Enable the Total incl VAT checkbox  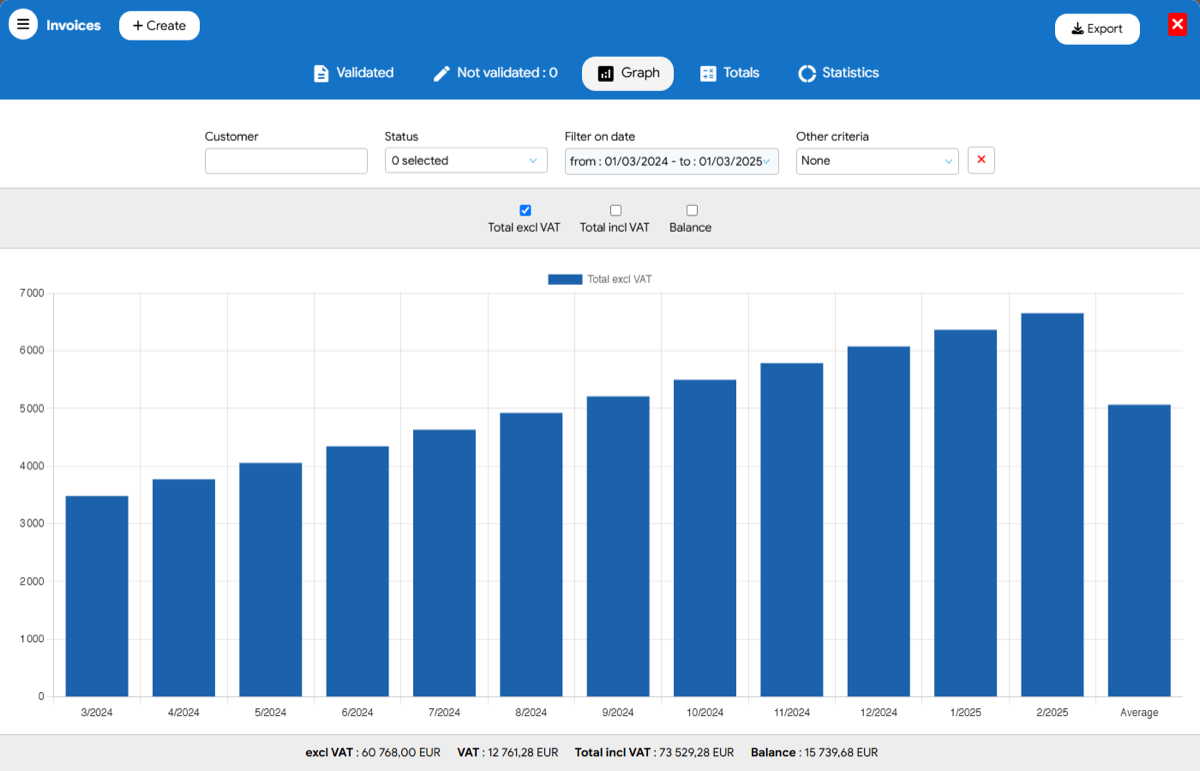[615, 210]
